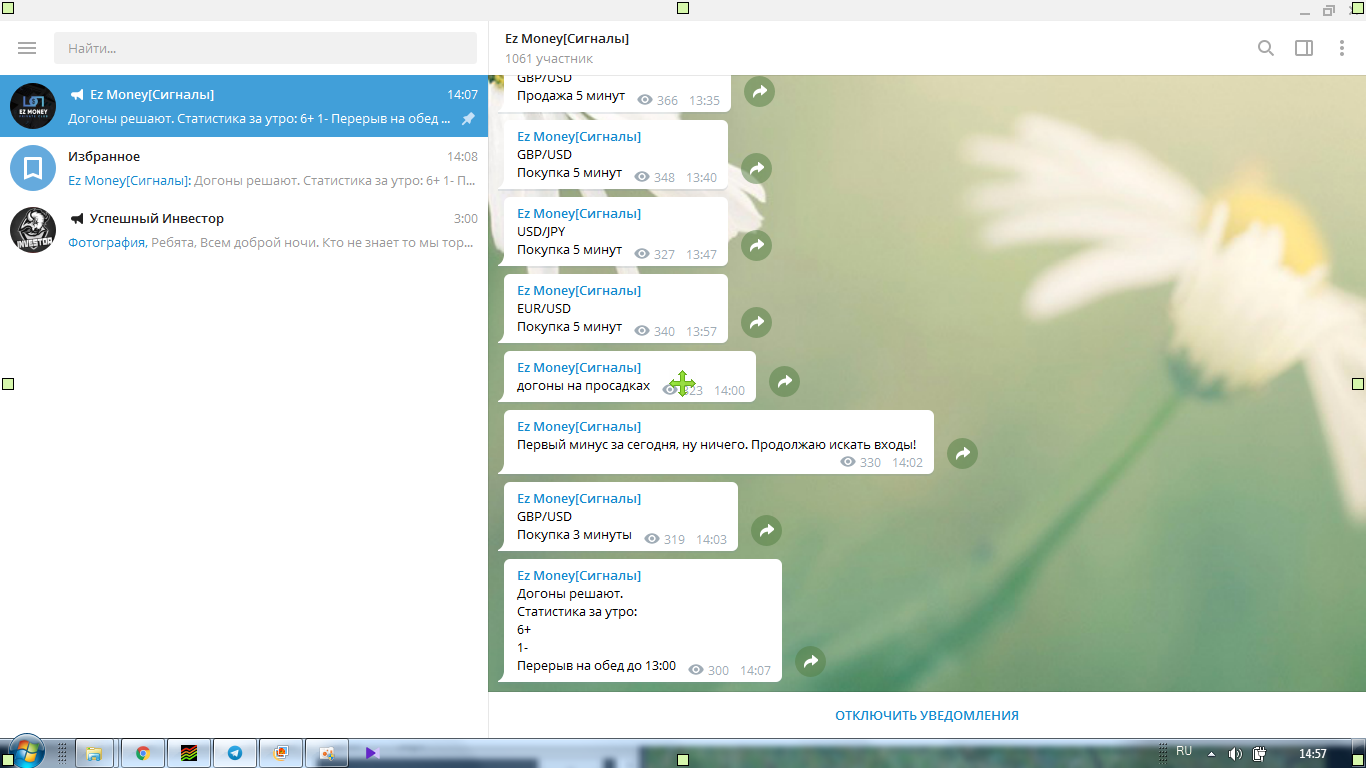Click the 14:03 timestamp on GBP/USD message
The image size is (1366, 768).
[711, 540]
